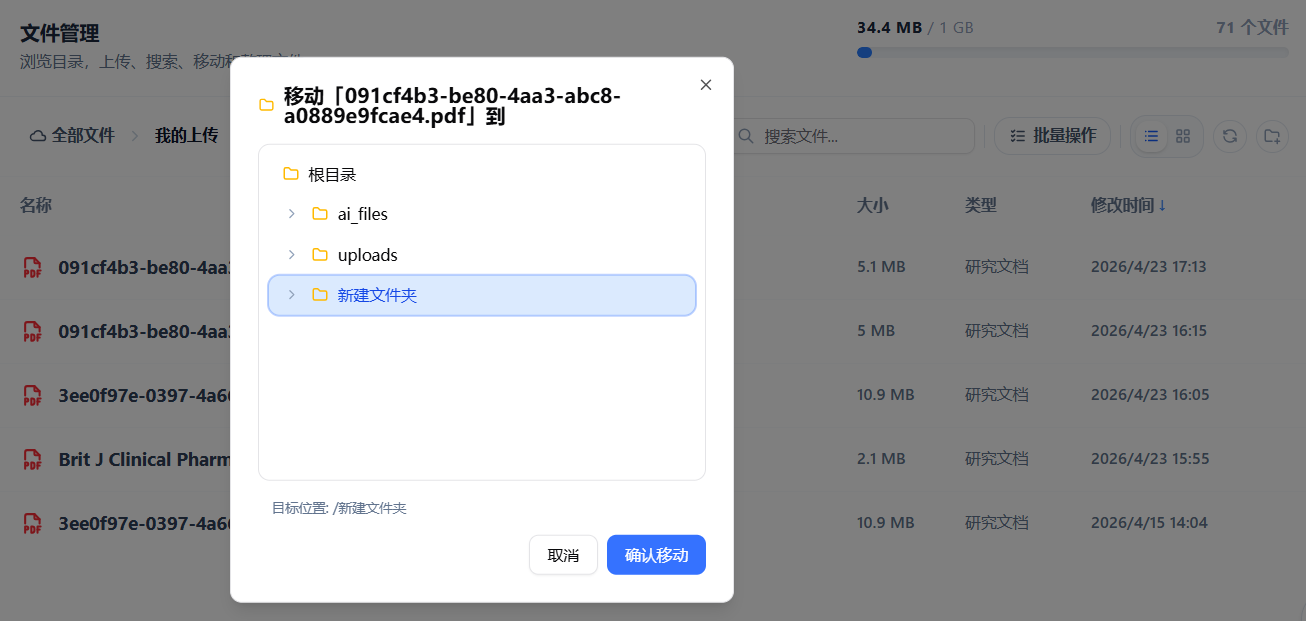
Task: Sort by 名称 column header
Action: point(36,205)
